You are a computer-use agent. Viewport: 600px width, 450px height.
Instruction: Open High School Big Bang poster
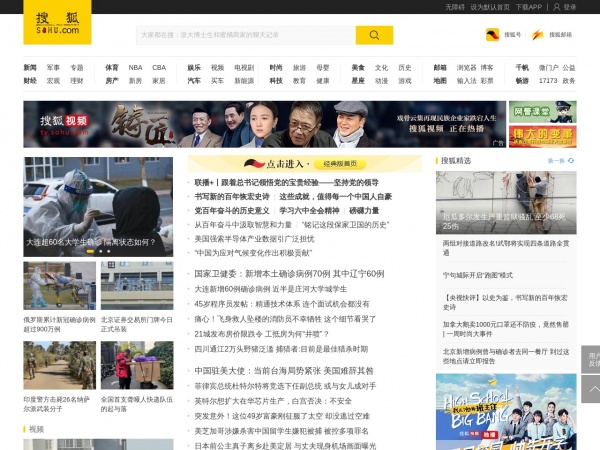506,412
